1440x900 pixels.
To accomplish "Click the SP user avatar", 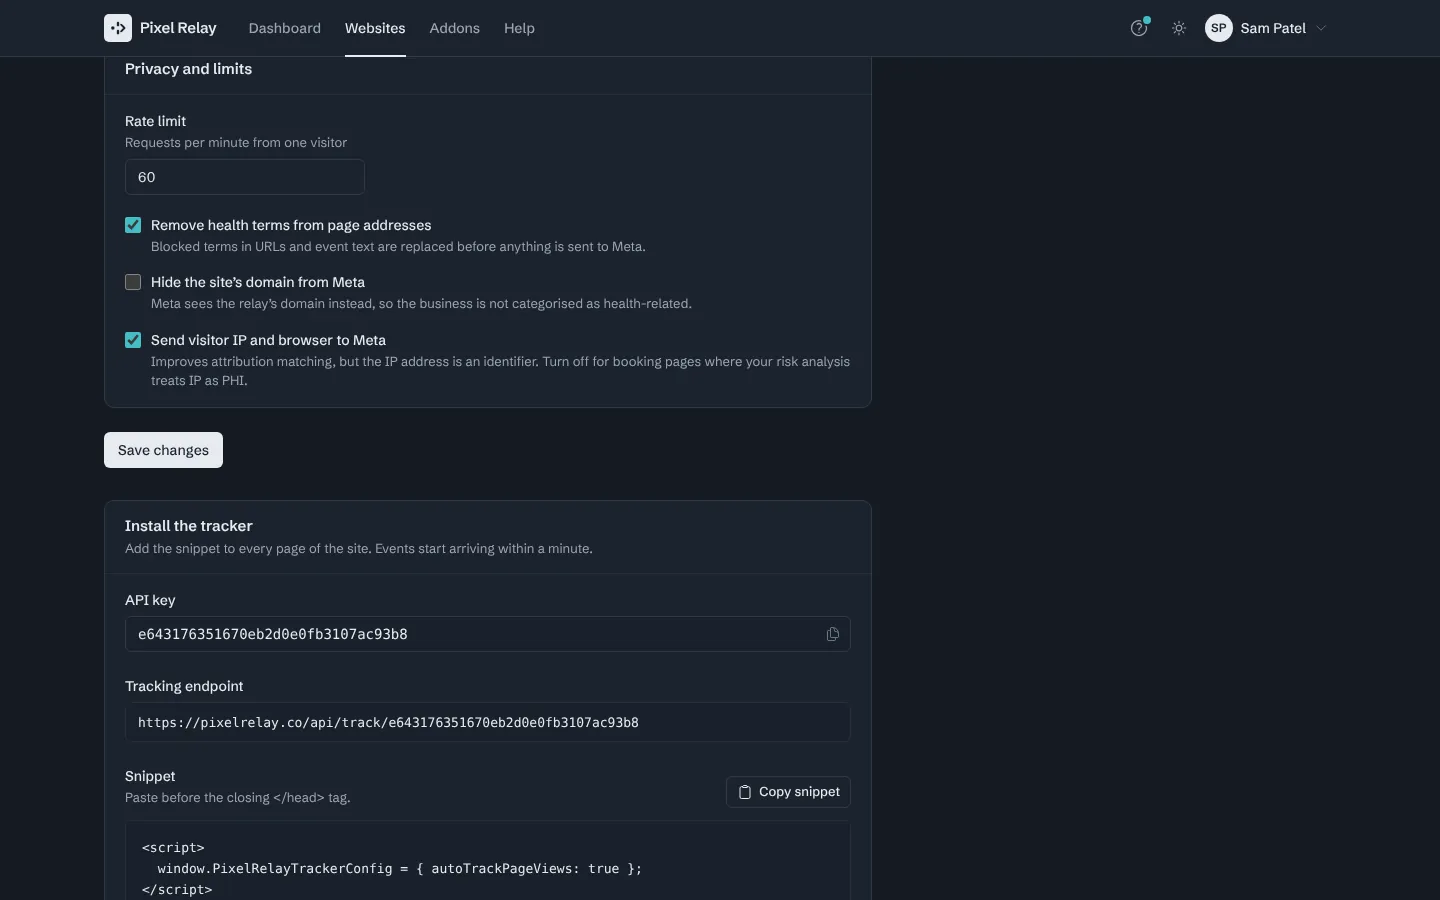I will 1218,28.
